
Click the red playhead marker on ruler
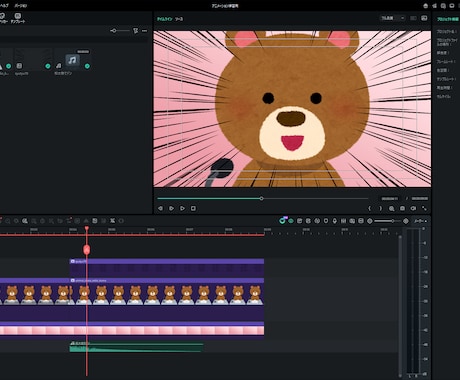(x=87, y=229)
